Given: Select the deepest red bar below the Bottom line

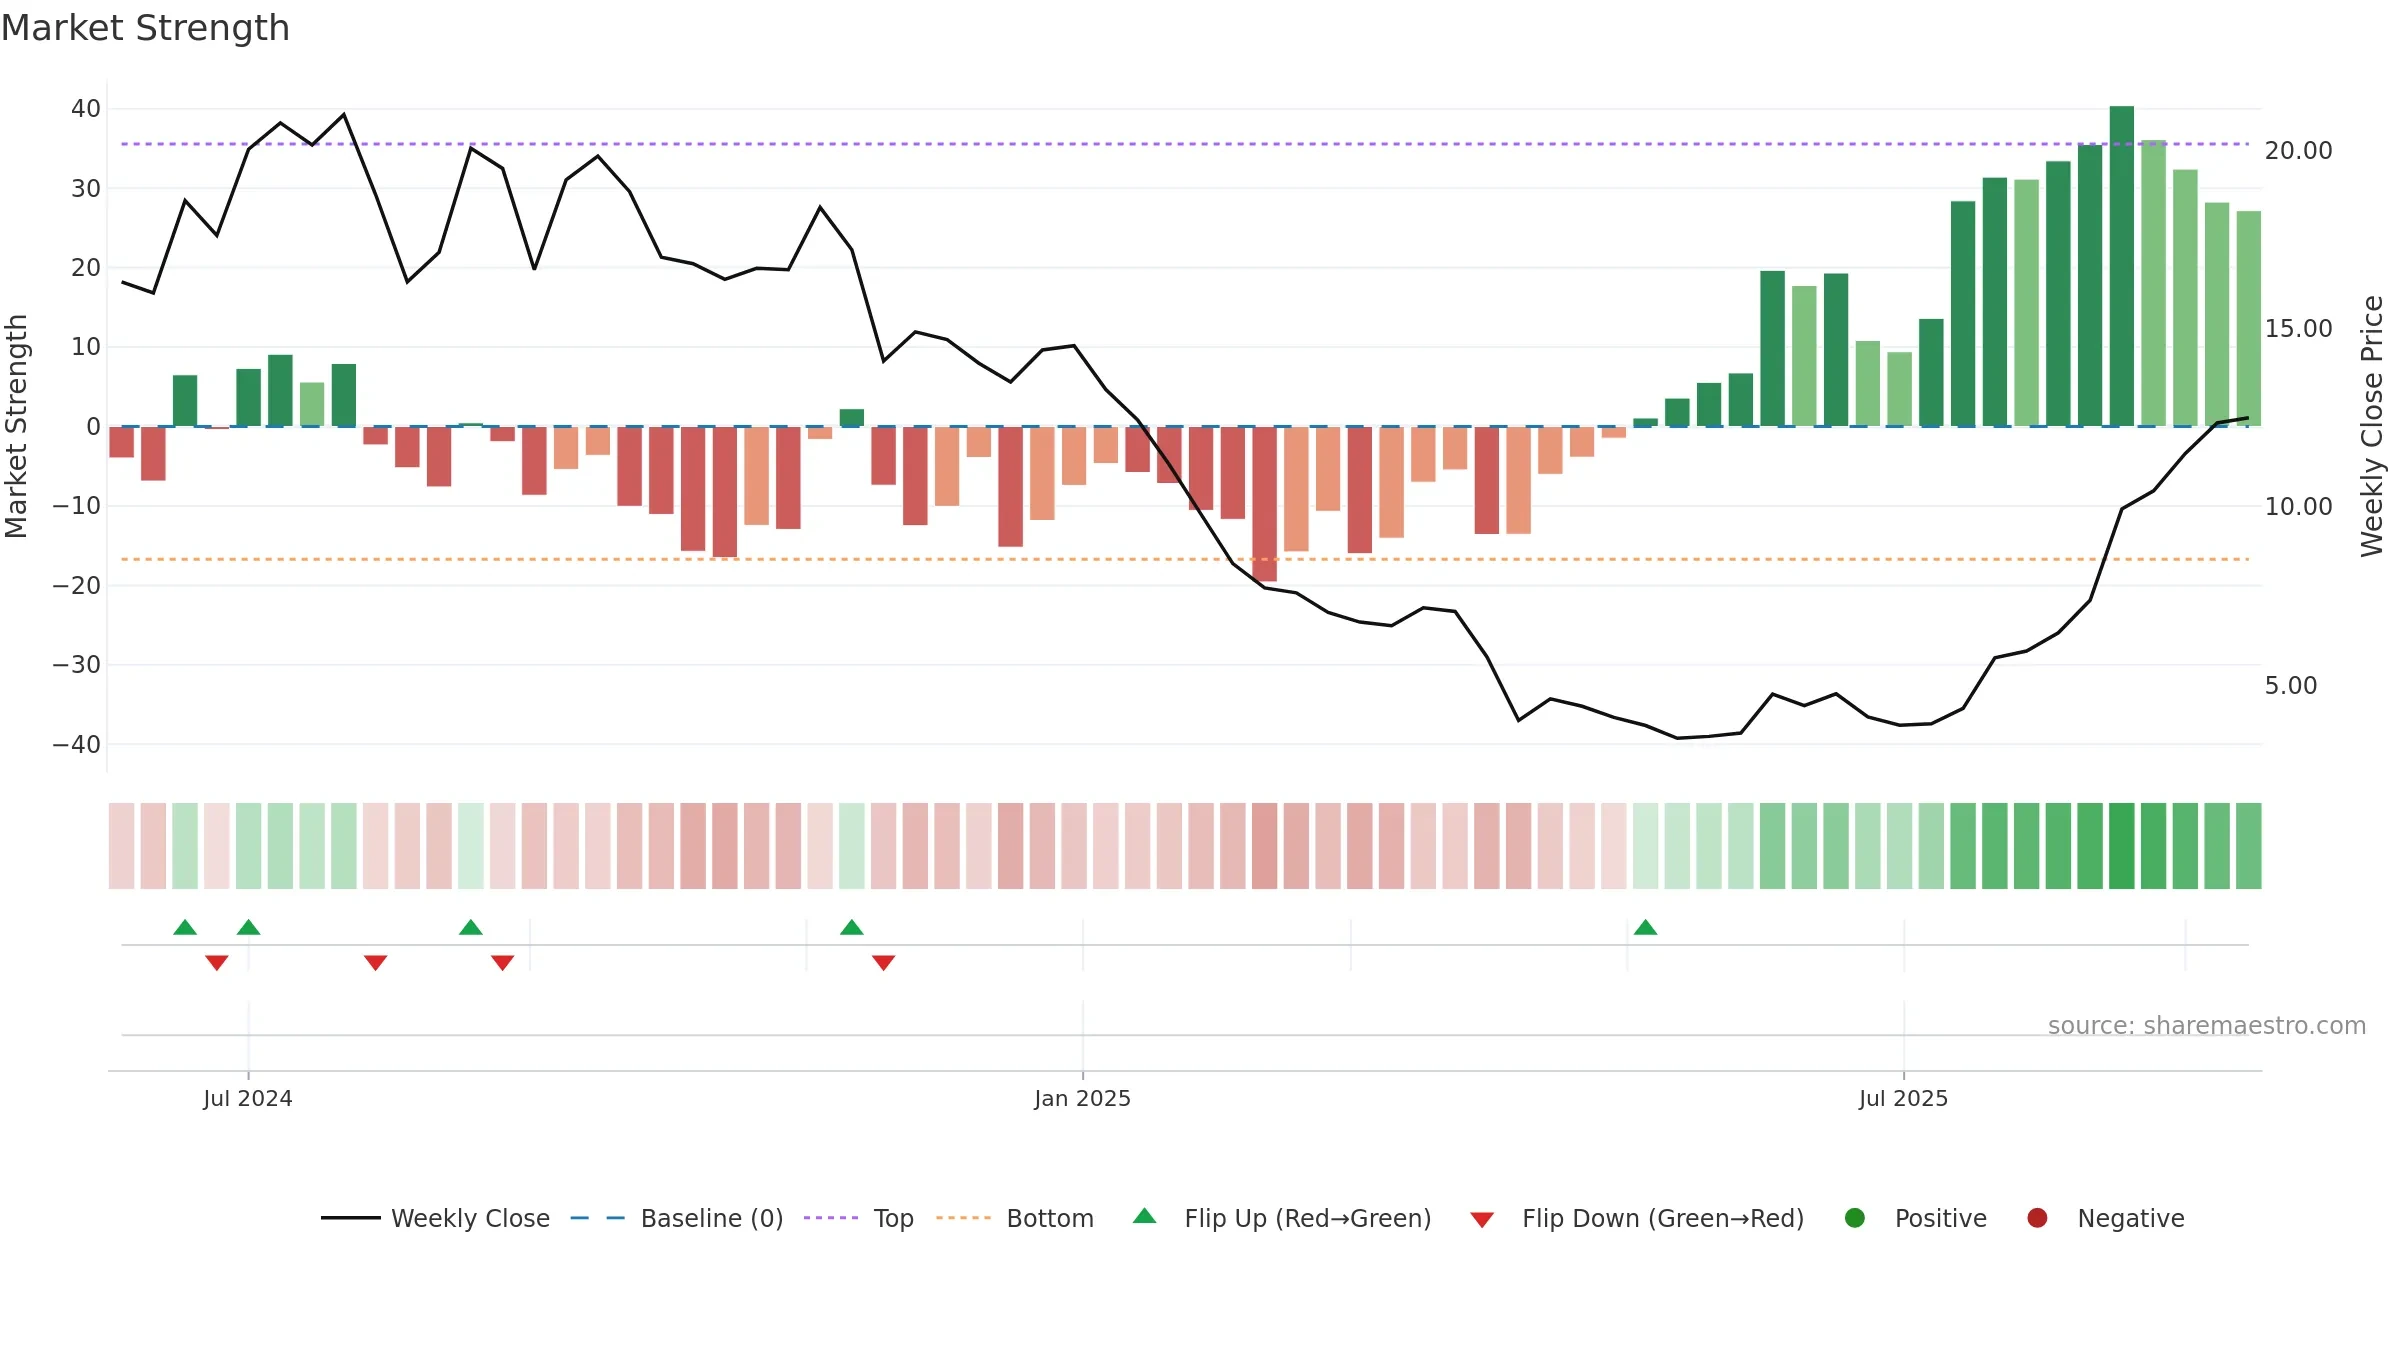Looking at the screenshot, I should coord(1264,504).
